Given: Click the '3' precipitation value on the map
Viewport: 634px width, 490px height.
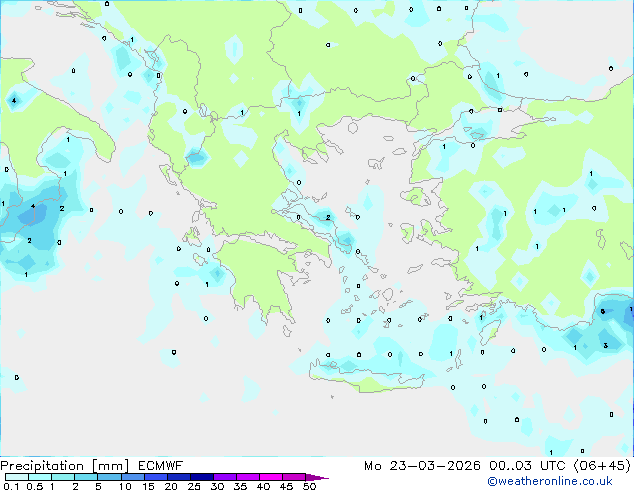Looking at the screenshot, I should (x=605, y=345).
